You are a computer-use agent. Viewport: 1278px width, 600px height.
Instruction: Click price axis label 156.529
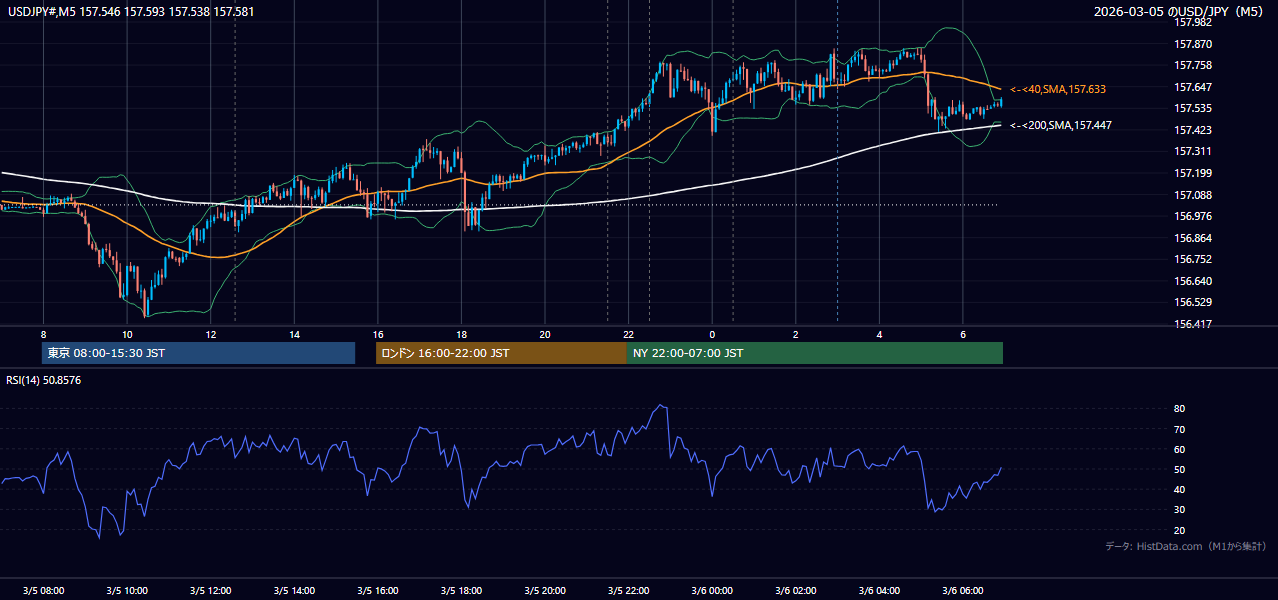pyautogui.click(x=1193, y=302)
